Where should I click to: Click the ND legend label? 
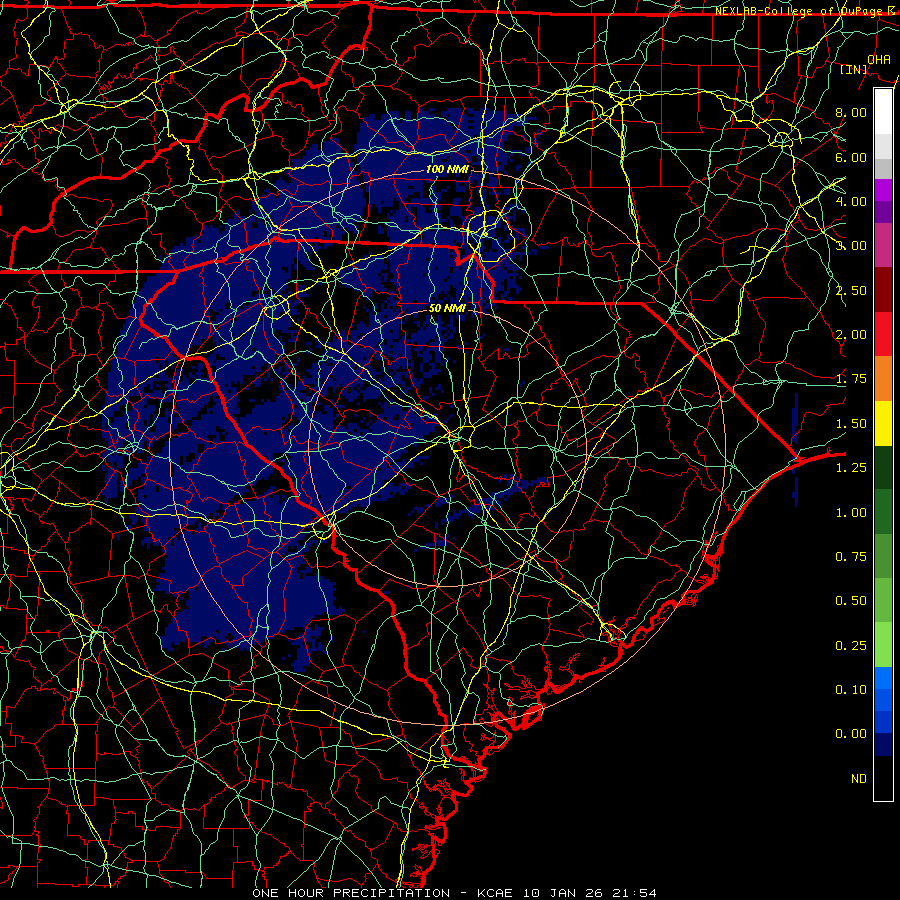tap(859, 779)
